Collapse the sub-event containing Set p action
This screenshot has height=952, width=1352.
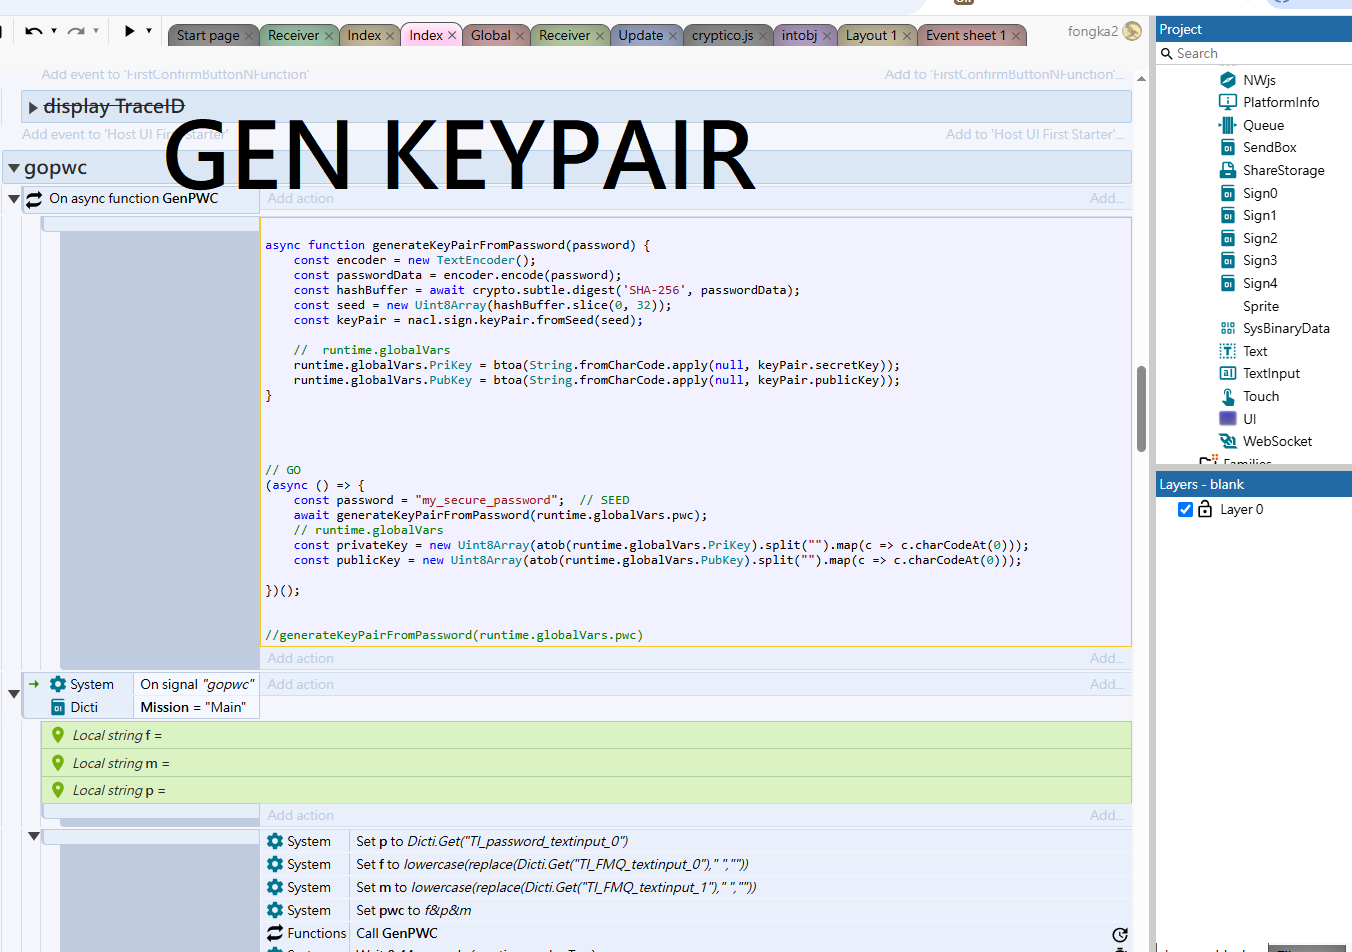point(34,836)
